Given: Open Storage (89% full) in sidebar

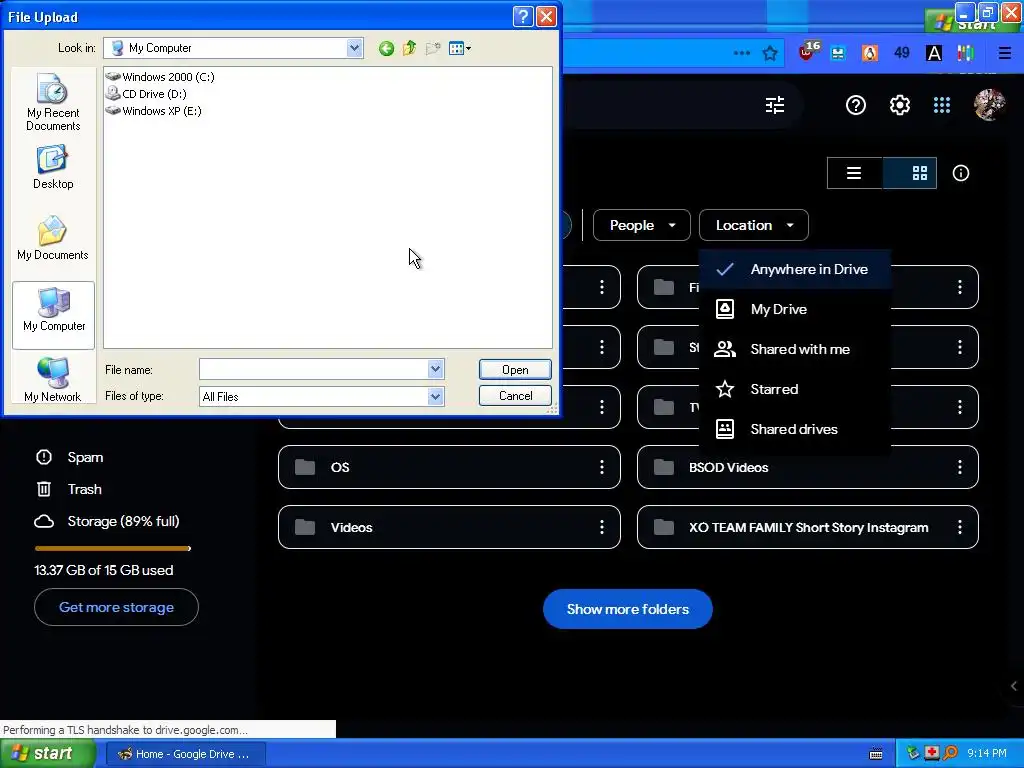Looking at the screenshot, I should pos(108,521).
